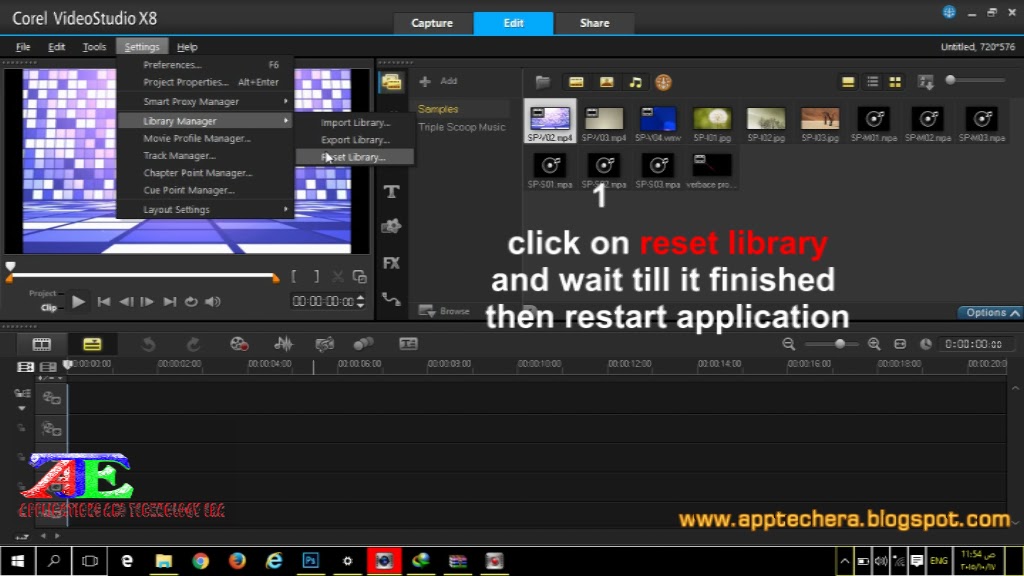Expand Smart Proxy Manager submenu
This screenshot has height=576, width=1024.
click(206, 101)
